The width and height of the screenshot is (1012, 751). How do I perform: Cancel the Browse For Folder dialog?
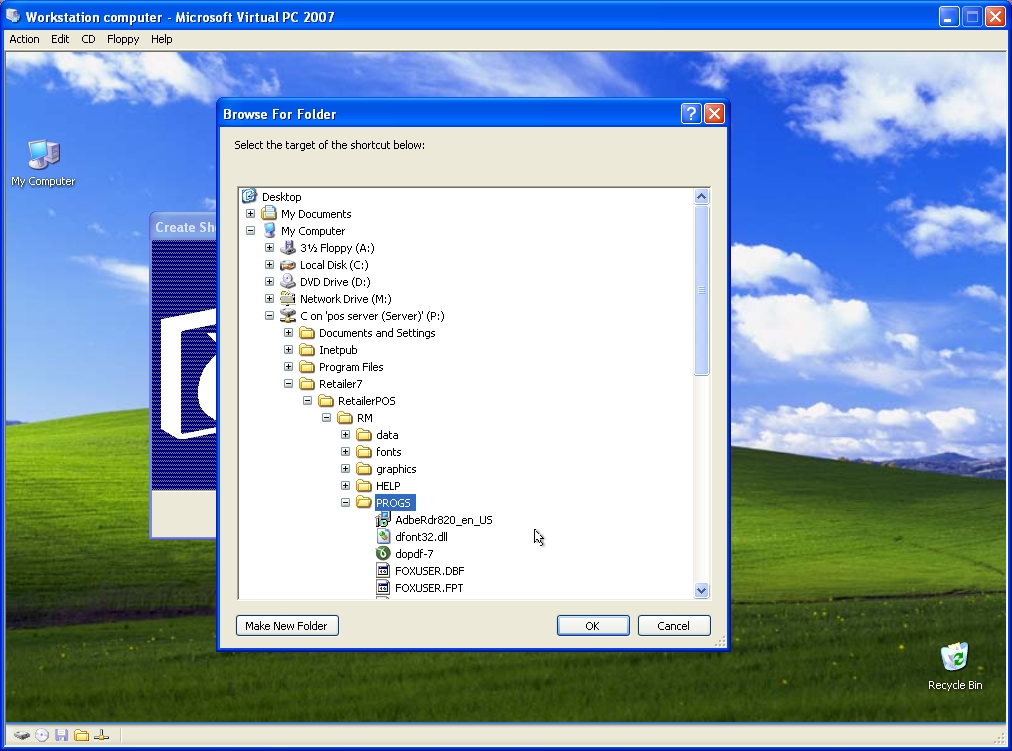point(674,626)
